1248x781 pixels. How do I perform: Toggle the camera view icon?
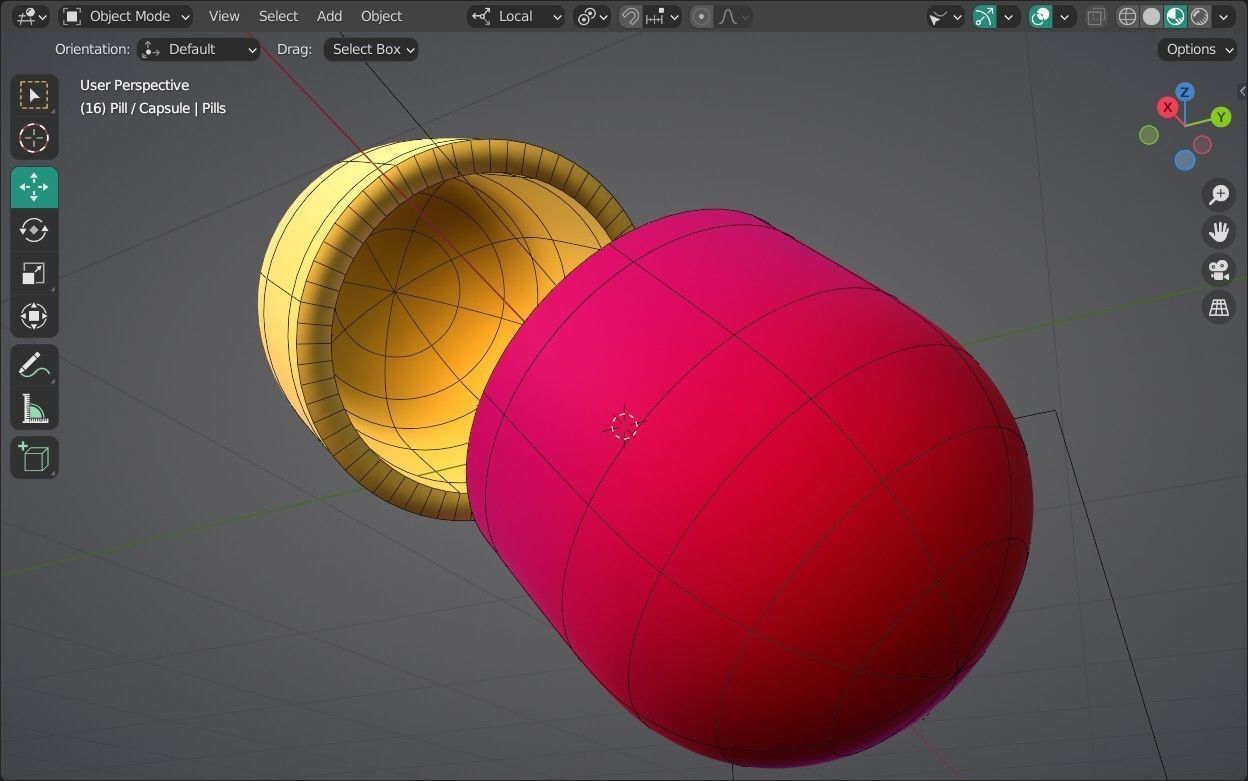[1219, 269]
